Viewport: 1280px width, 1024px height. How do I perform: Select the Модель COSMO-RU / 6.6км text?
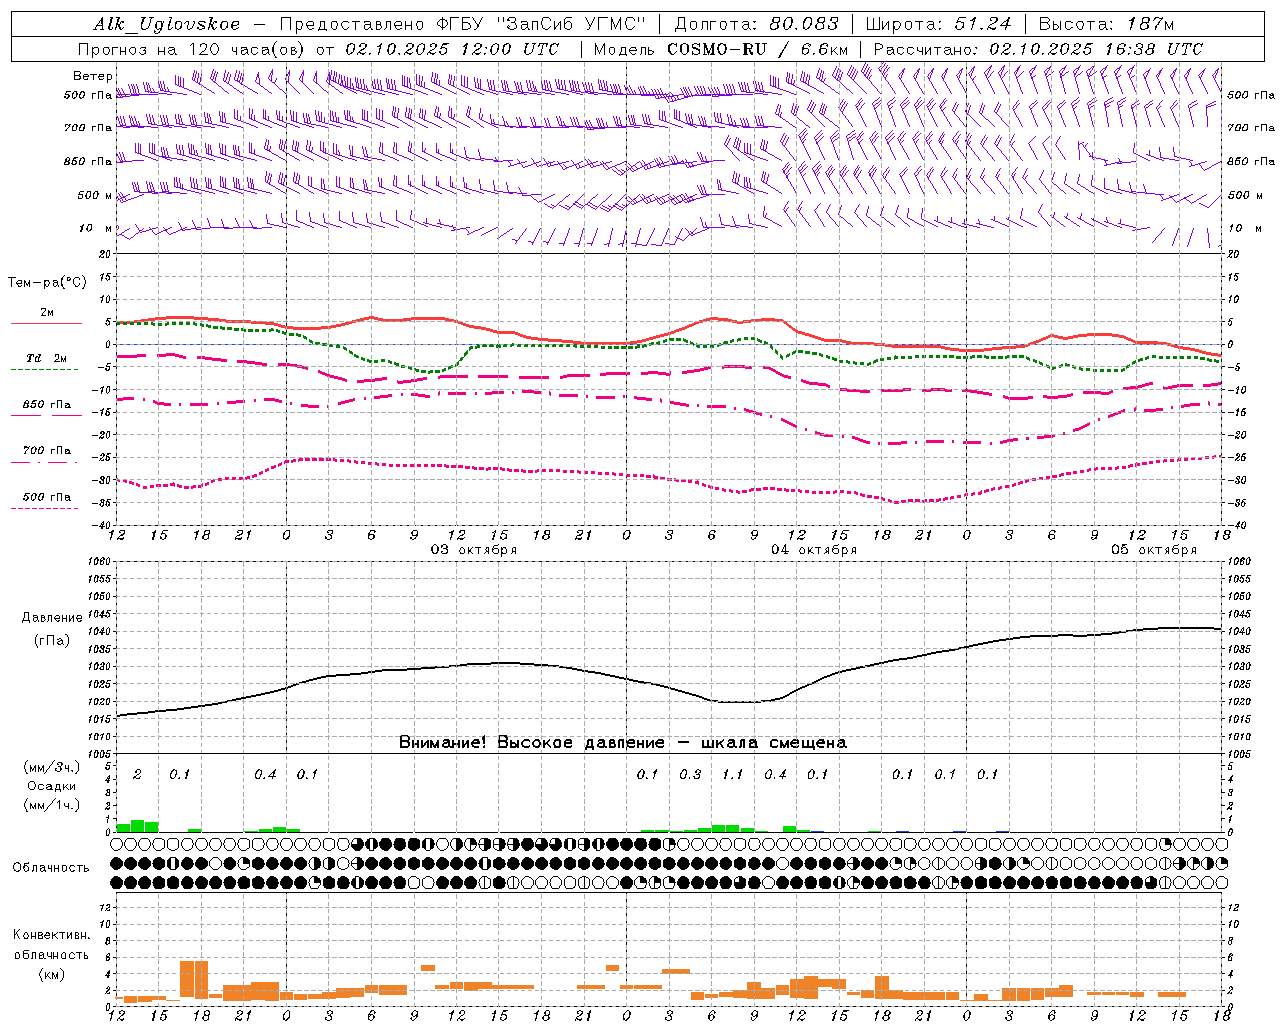point(721,49)
